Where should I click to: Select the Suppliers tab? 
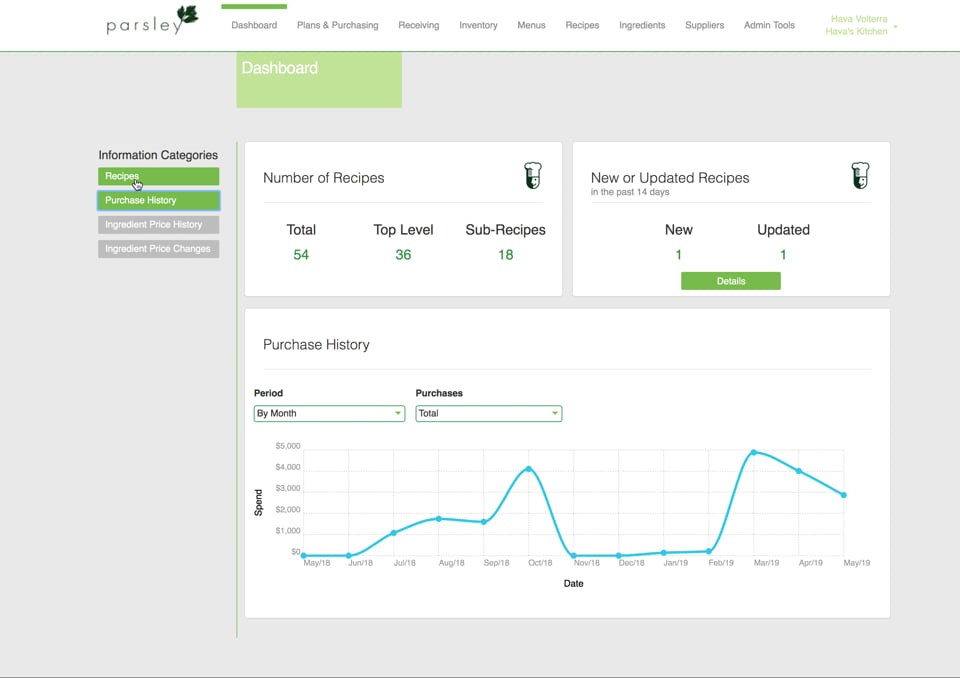[704, 25]
